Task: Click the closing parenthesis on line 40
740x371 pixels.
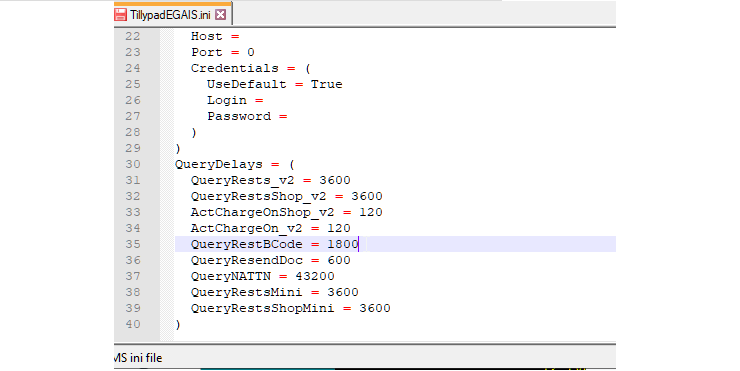Action: point(178,324)
